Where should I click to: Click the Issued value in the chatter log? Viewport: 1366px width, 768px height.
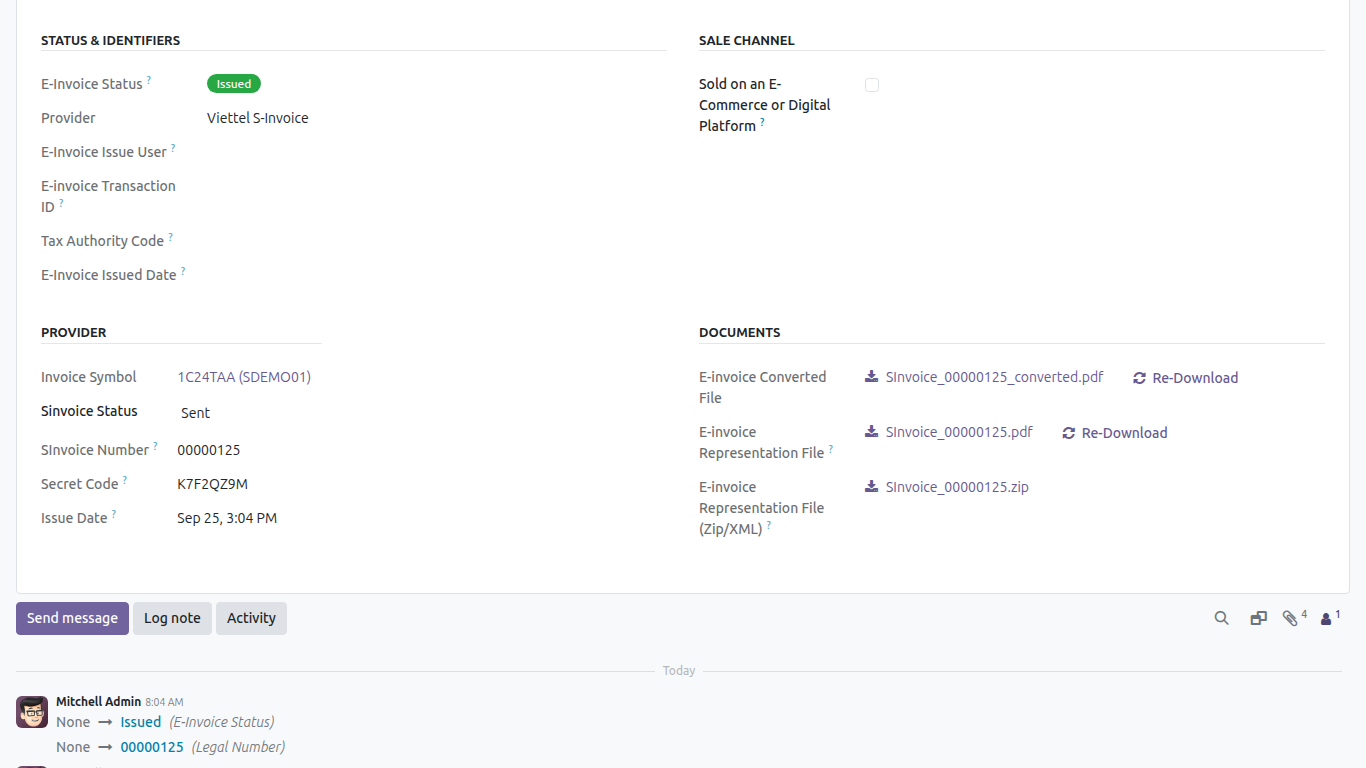pos(141,722)
